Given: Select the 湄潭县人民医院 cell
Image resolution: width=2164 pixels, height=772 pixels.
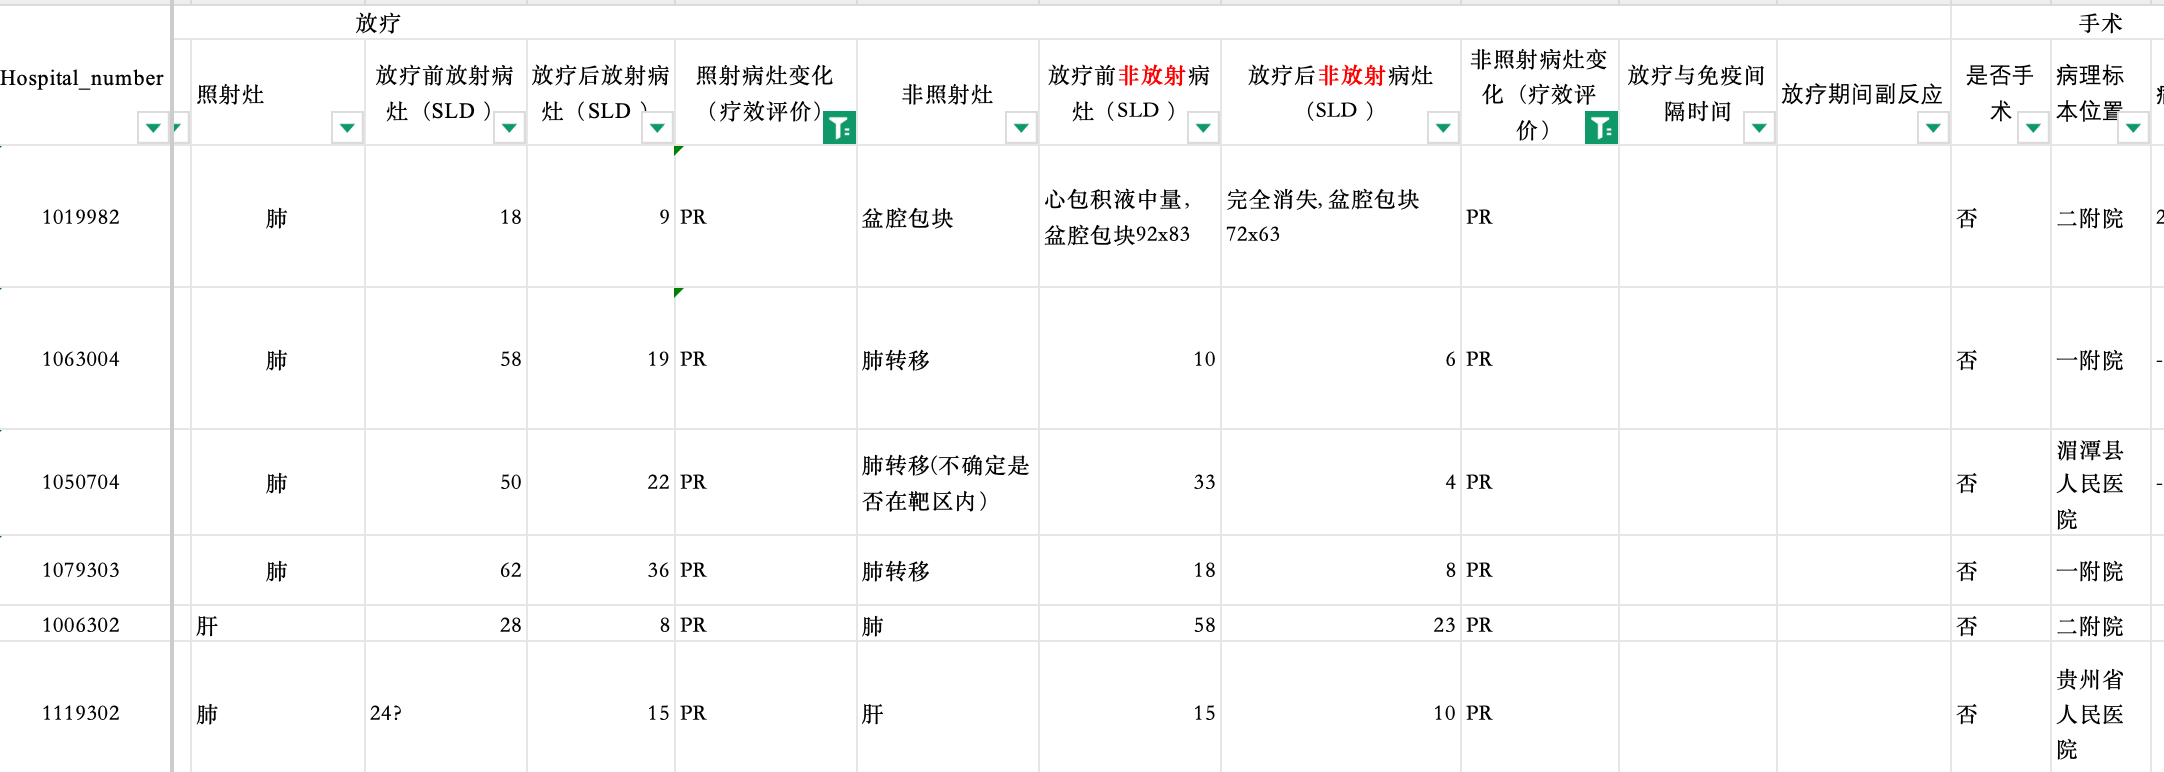Looking at the screenshot, I should (x=2098, y=484).
